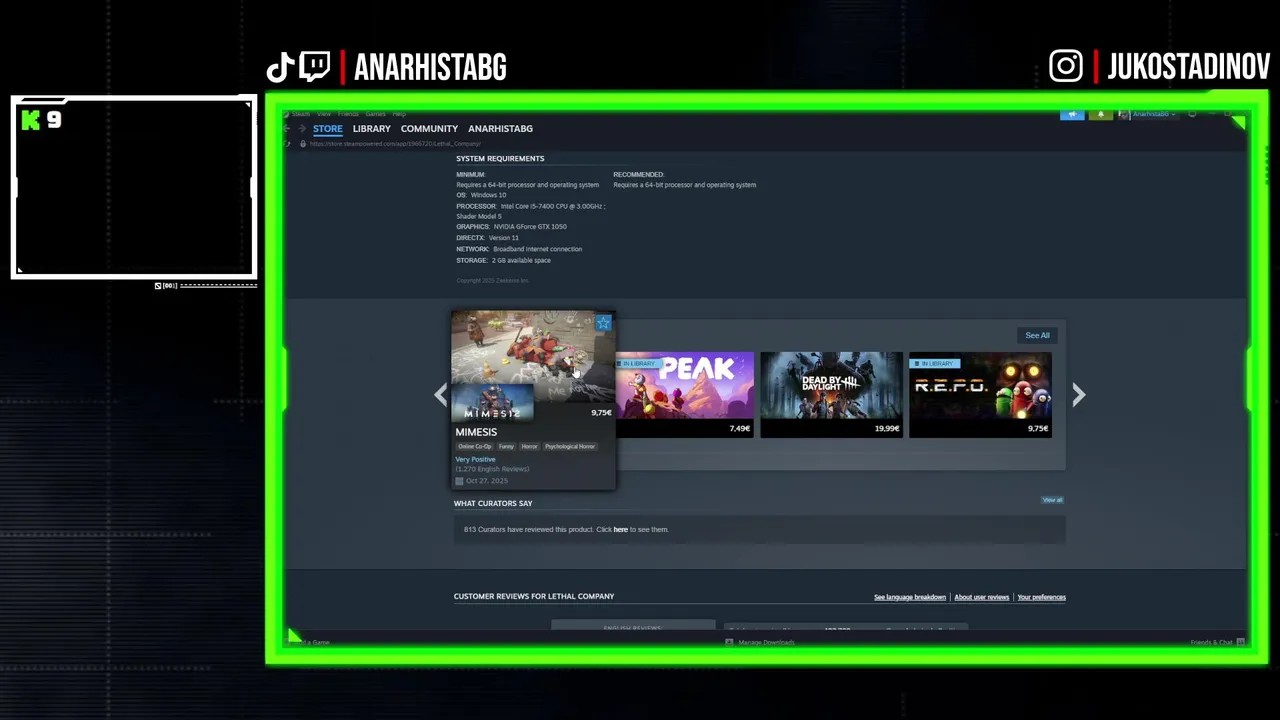Click the 'here' link for curators
1280x720 pixels.
[621, 529]
